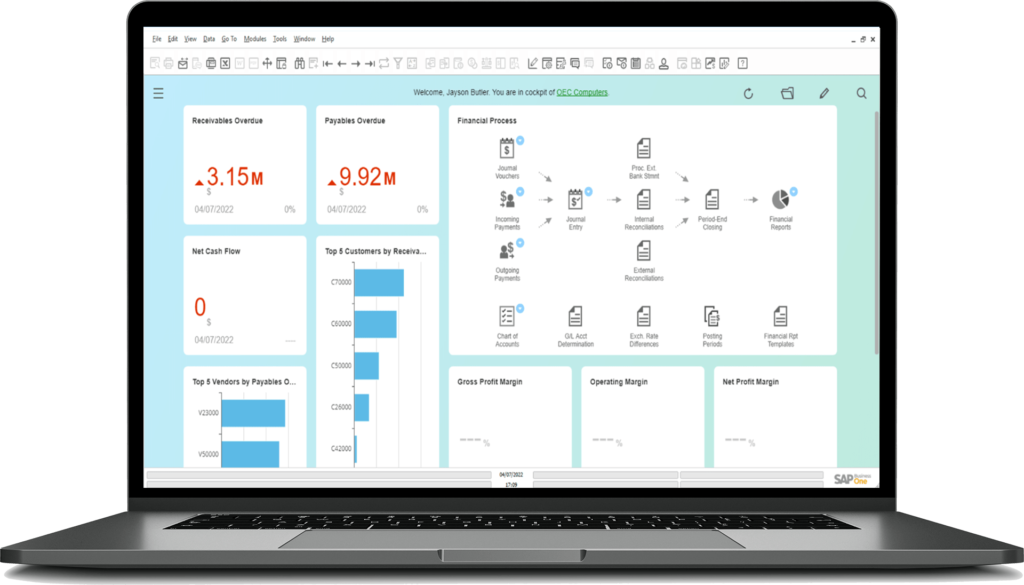
Task: Expand the blue badge on Financial Reports
Action: [x=796, y=190]
